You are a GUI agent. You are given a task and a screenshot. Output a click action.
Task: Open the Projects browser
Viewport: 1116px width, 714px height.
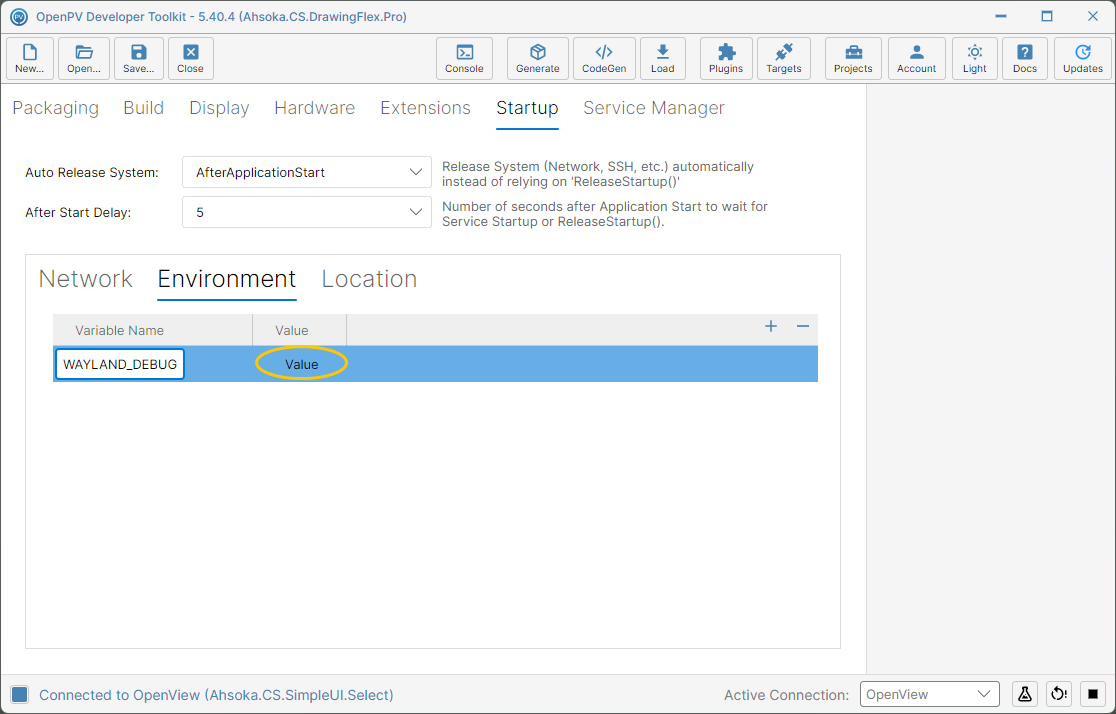pos(853,58)
